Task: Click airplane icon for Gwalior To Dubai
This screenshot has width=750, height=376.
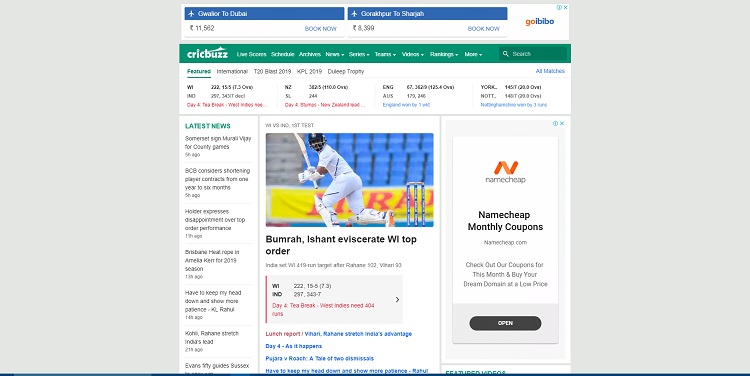Action: point(191,13)
